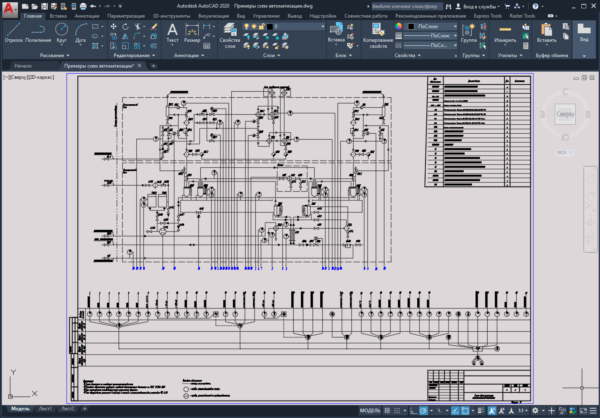Toggle ortho mode in status bar
This screenshot has width=600, height=418.
[x=414, y=411]
